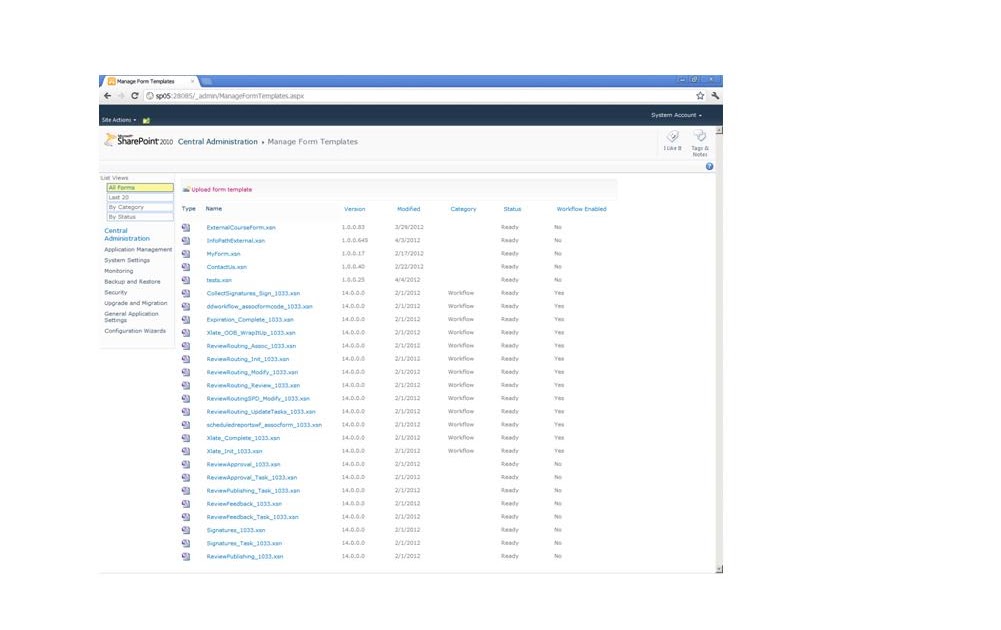Viewport: 1001px width, 630px height.
Task: Select the By Category list view
Action: [x=140, y=207]
